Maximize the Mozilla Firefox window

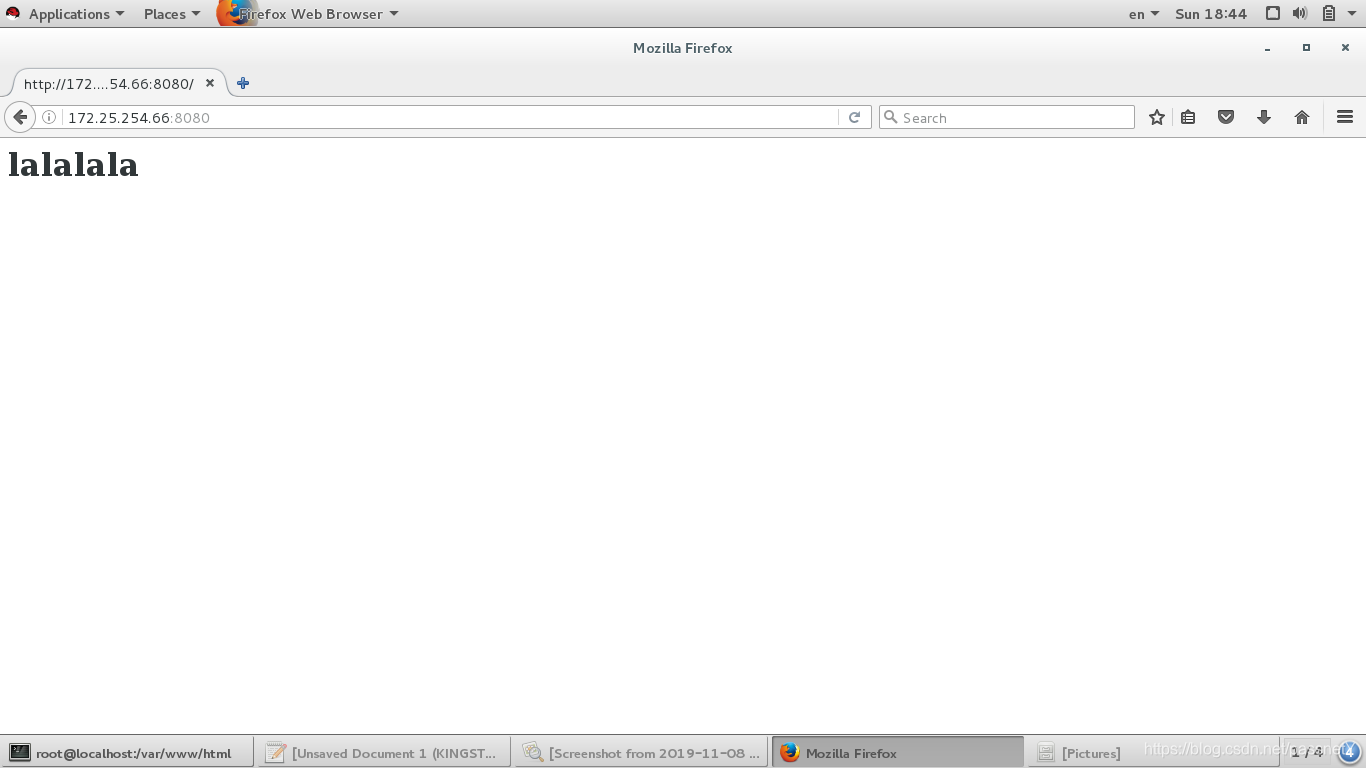[1306, 48]
